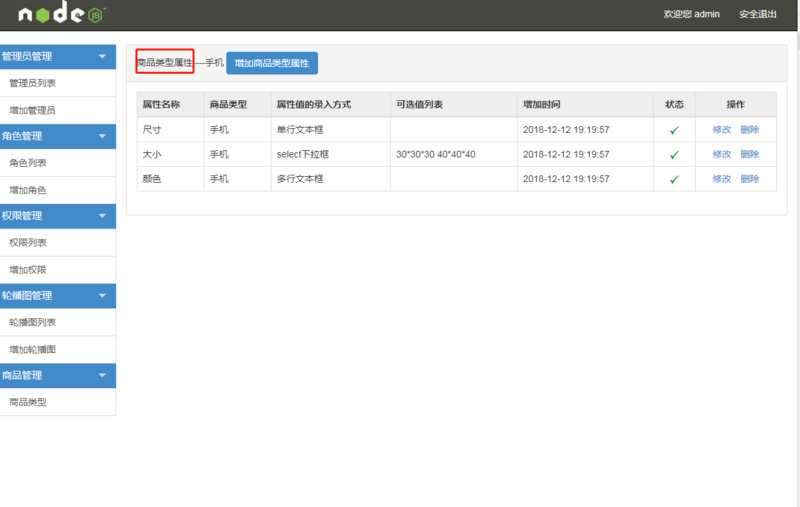Delete the 大小 attribute via 删除
This screenshot has width=800, height=507.
pos(749,154)
